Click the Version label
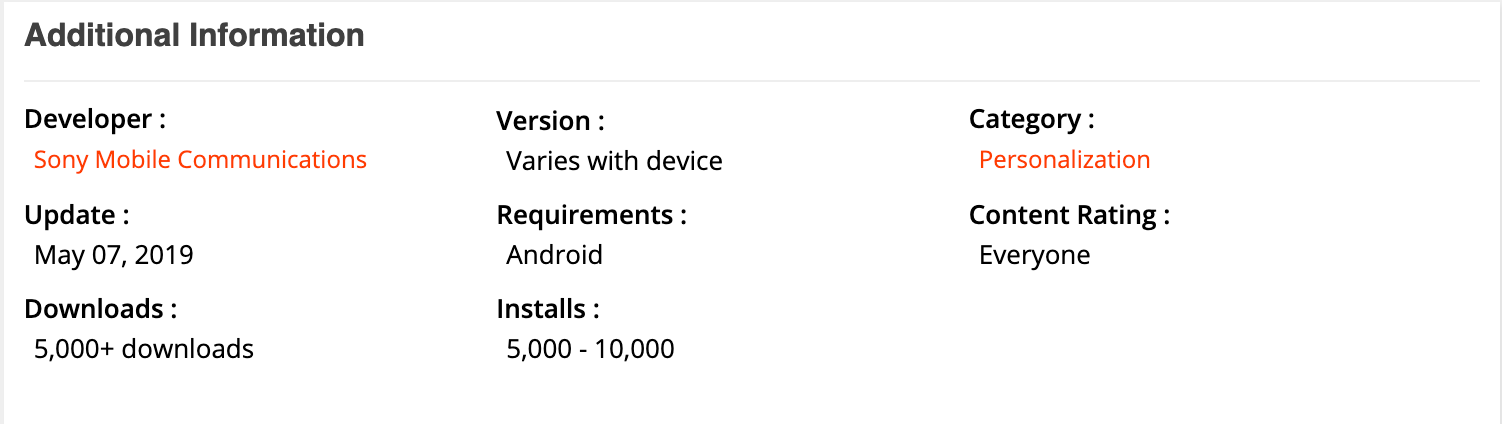This screenshot has width=1502, height=424. [550, 122]
